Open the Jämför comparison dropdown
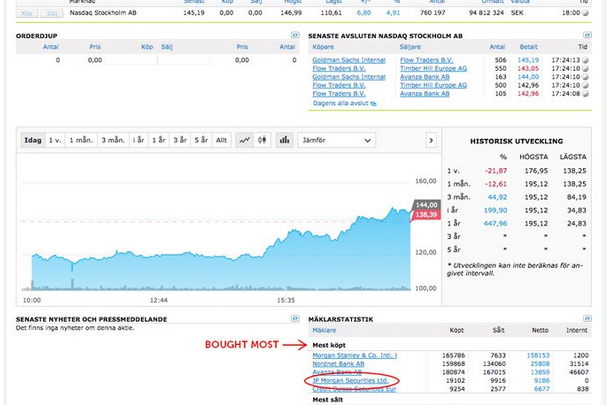This screenshot has height=405, width=610. click(x=335, y=140)
